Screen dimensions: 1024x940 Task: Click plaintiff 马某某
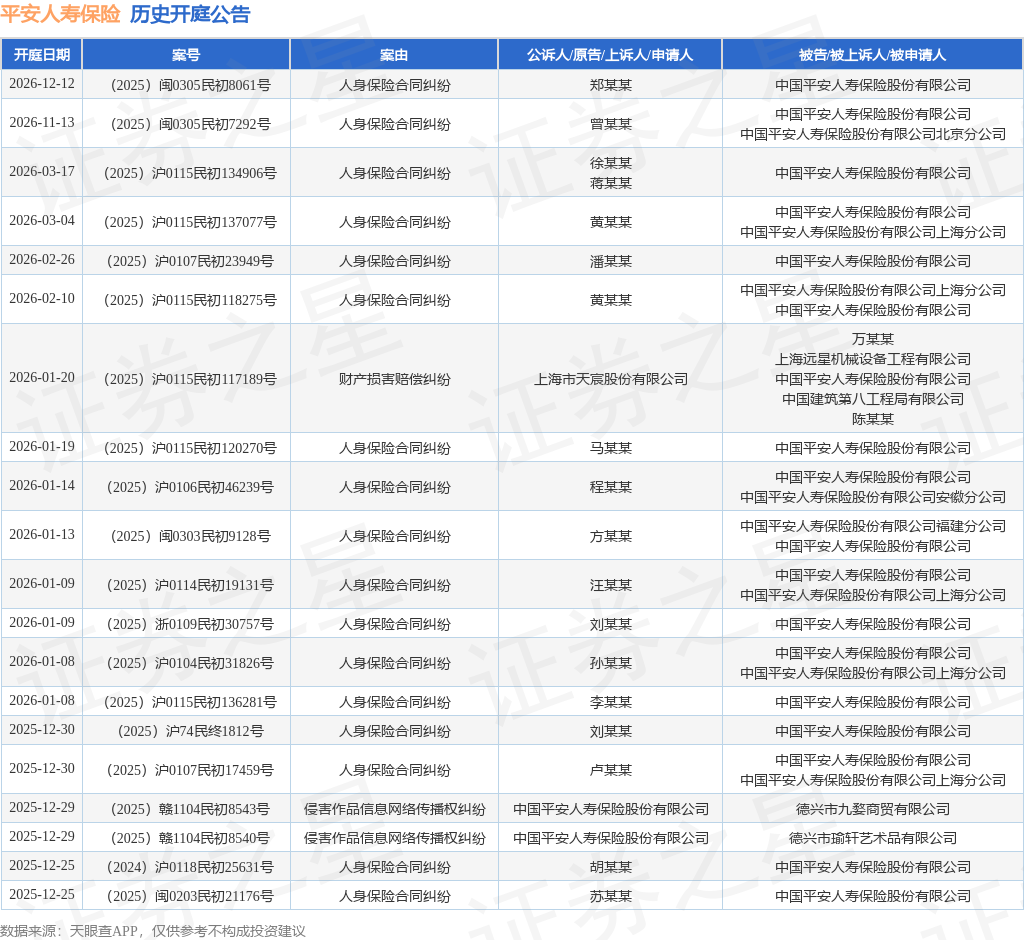click(611, 448)
